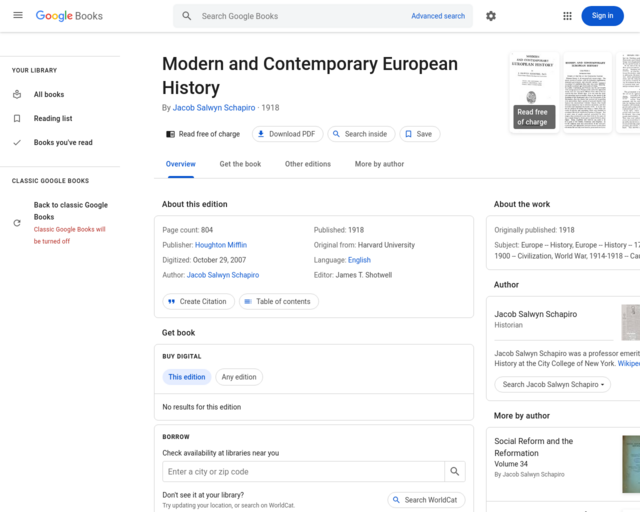Image resolution: width=640 pixels, height=512 pixels.
Task: Click author name Jacob Salwyn Schapiro in Author card
Action: [536, 314]
